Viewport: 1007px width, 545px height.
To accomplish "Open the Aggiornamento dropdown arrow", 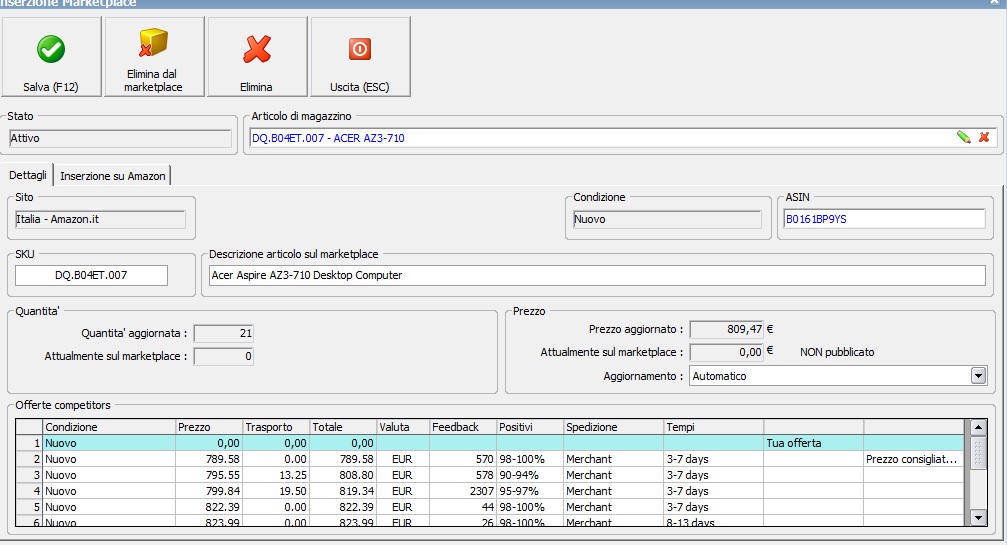I will coord(978,376).
